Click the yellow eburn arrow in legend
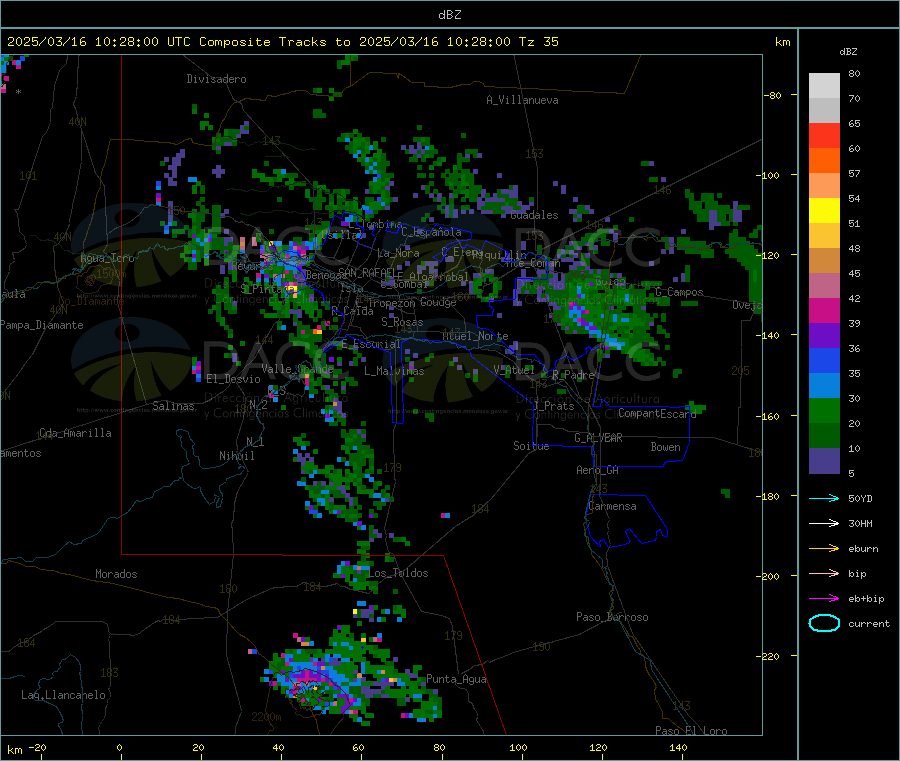Viewport: 900px width, 761px height. [x=824, y=549]
